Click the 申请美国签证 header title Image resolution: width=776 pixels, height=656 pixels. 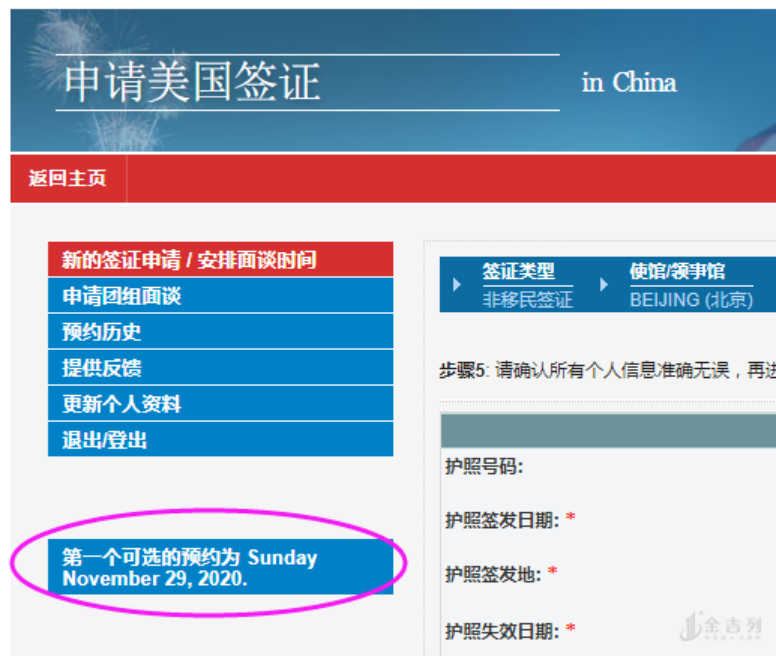[x=192, y=82]
